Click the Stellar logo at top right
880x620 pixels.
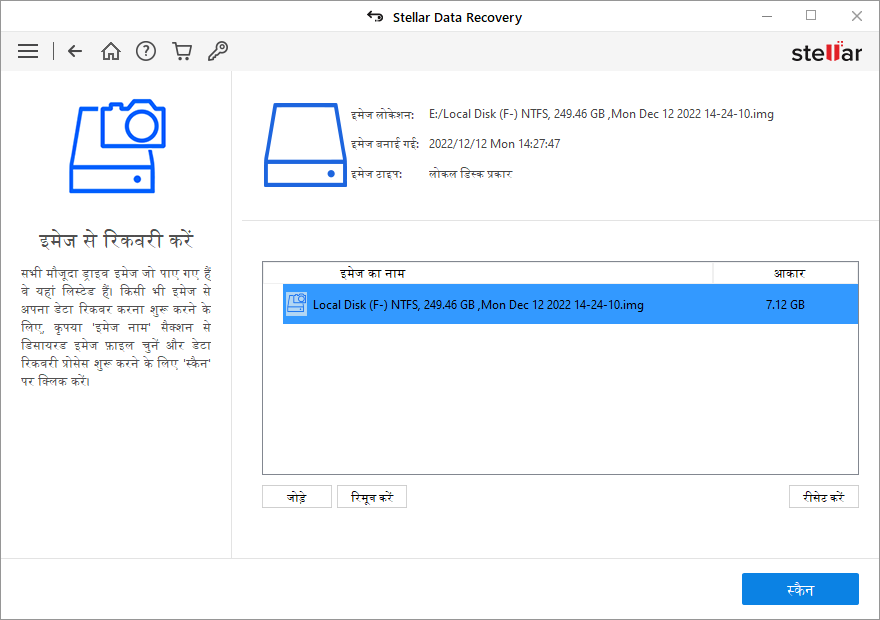(x=826, y=52)
